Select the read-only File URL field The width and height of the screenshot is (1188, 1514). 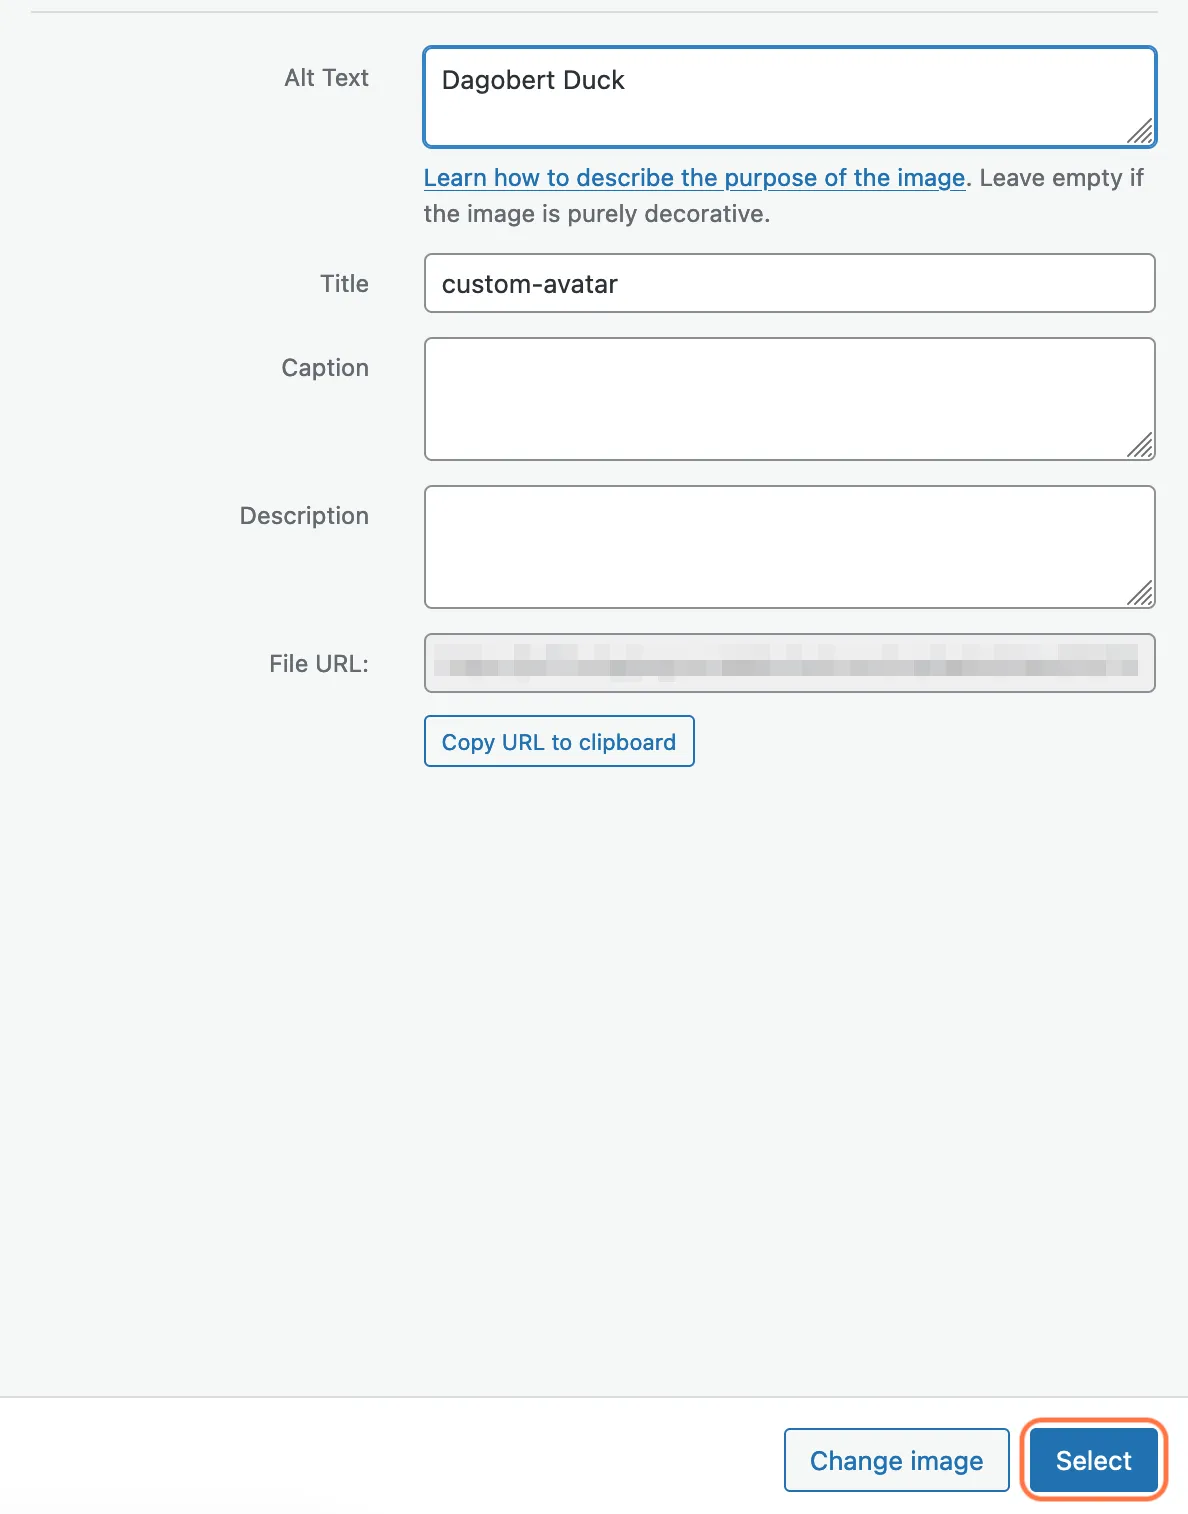[790, 663]
